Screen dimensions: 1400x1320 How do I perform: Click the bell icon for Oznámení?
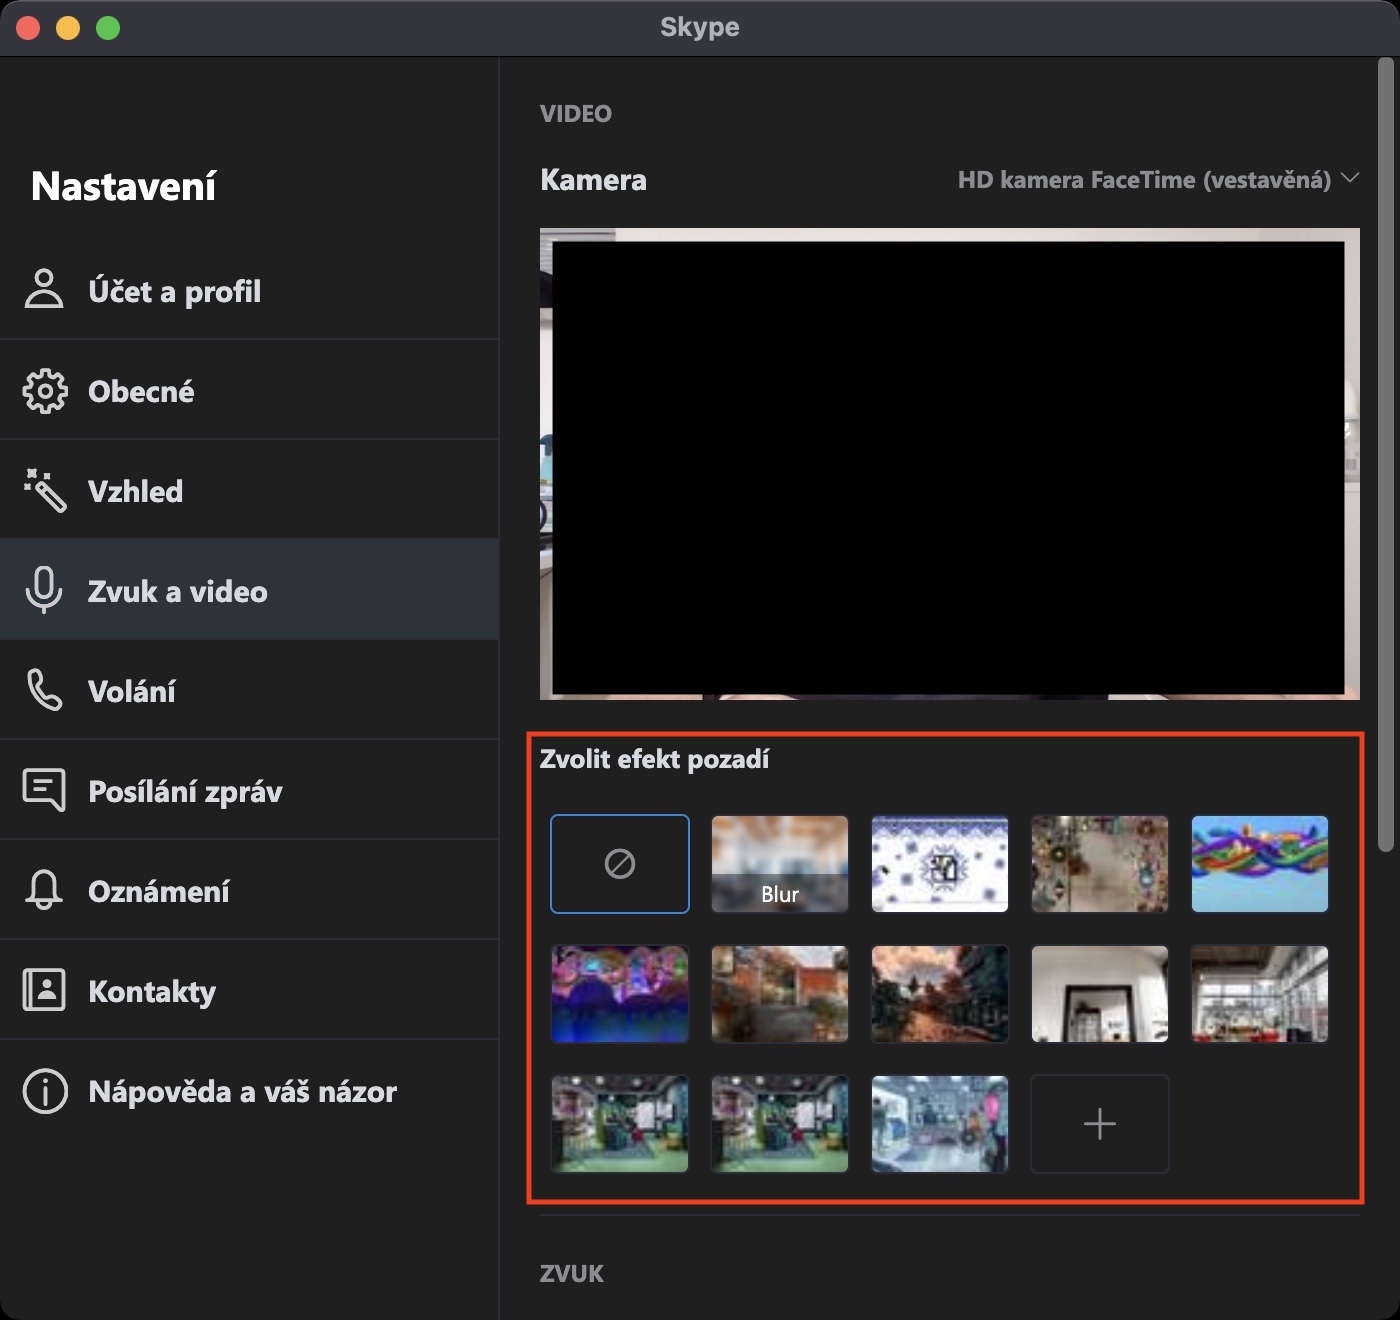coord(44,890)
